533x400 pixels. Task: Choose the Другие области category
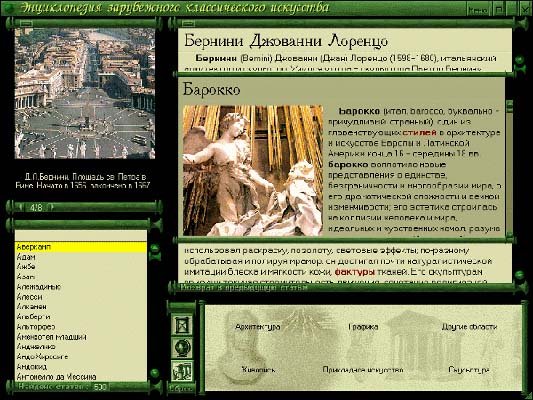469,327
